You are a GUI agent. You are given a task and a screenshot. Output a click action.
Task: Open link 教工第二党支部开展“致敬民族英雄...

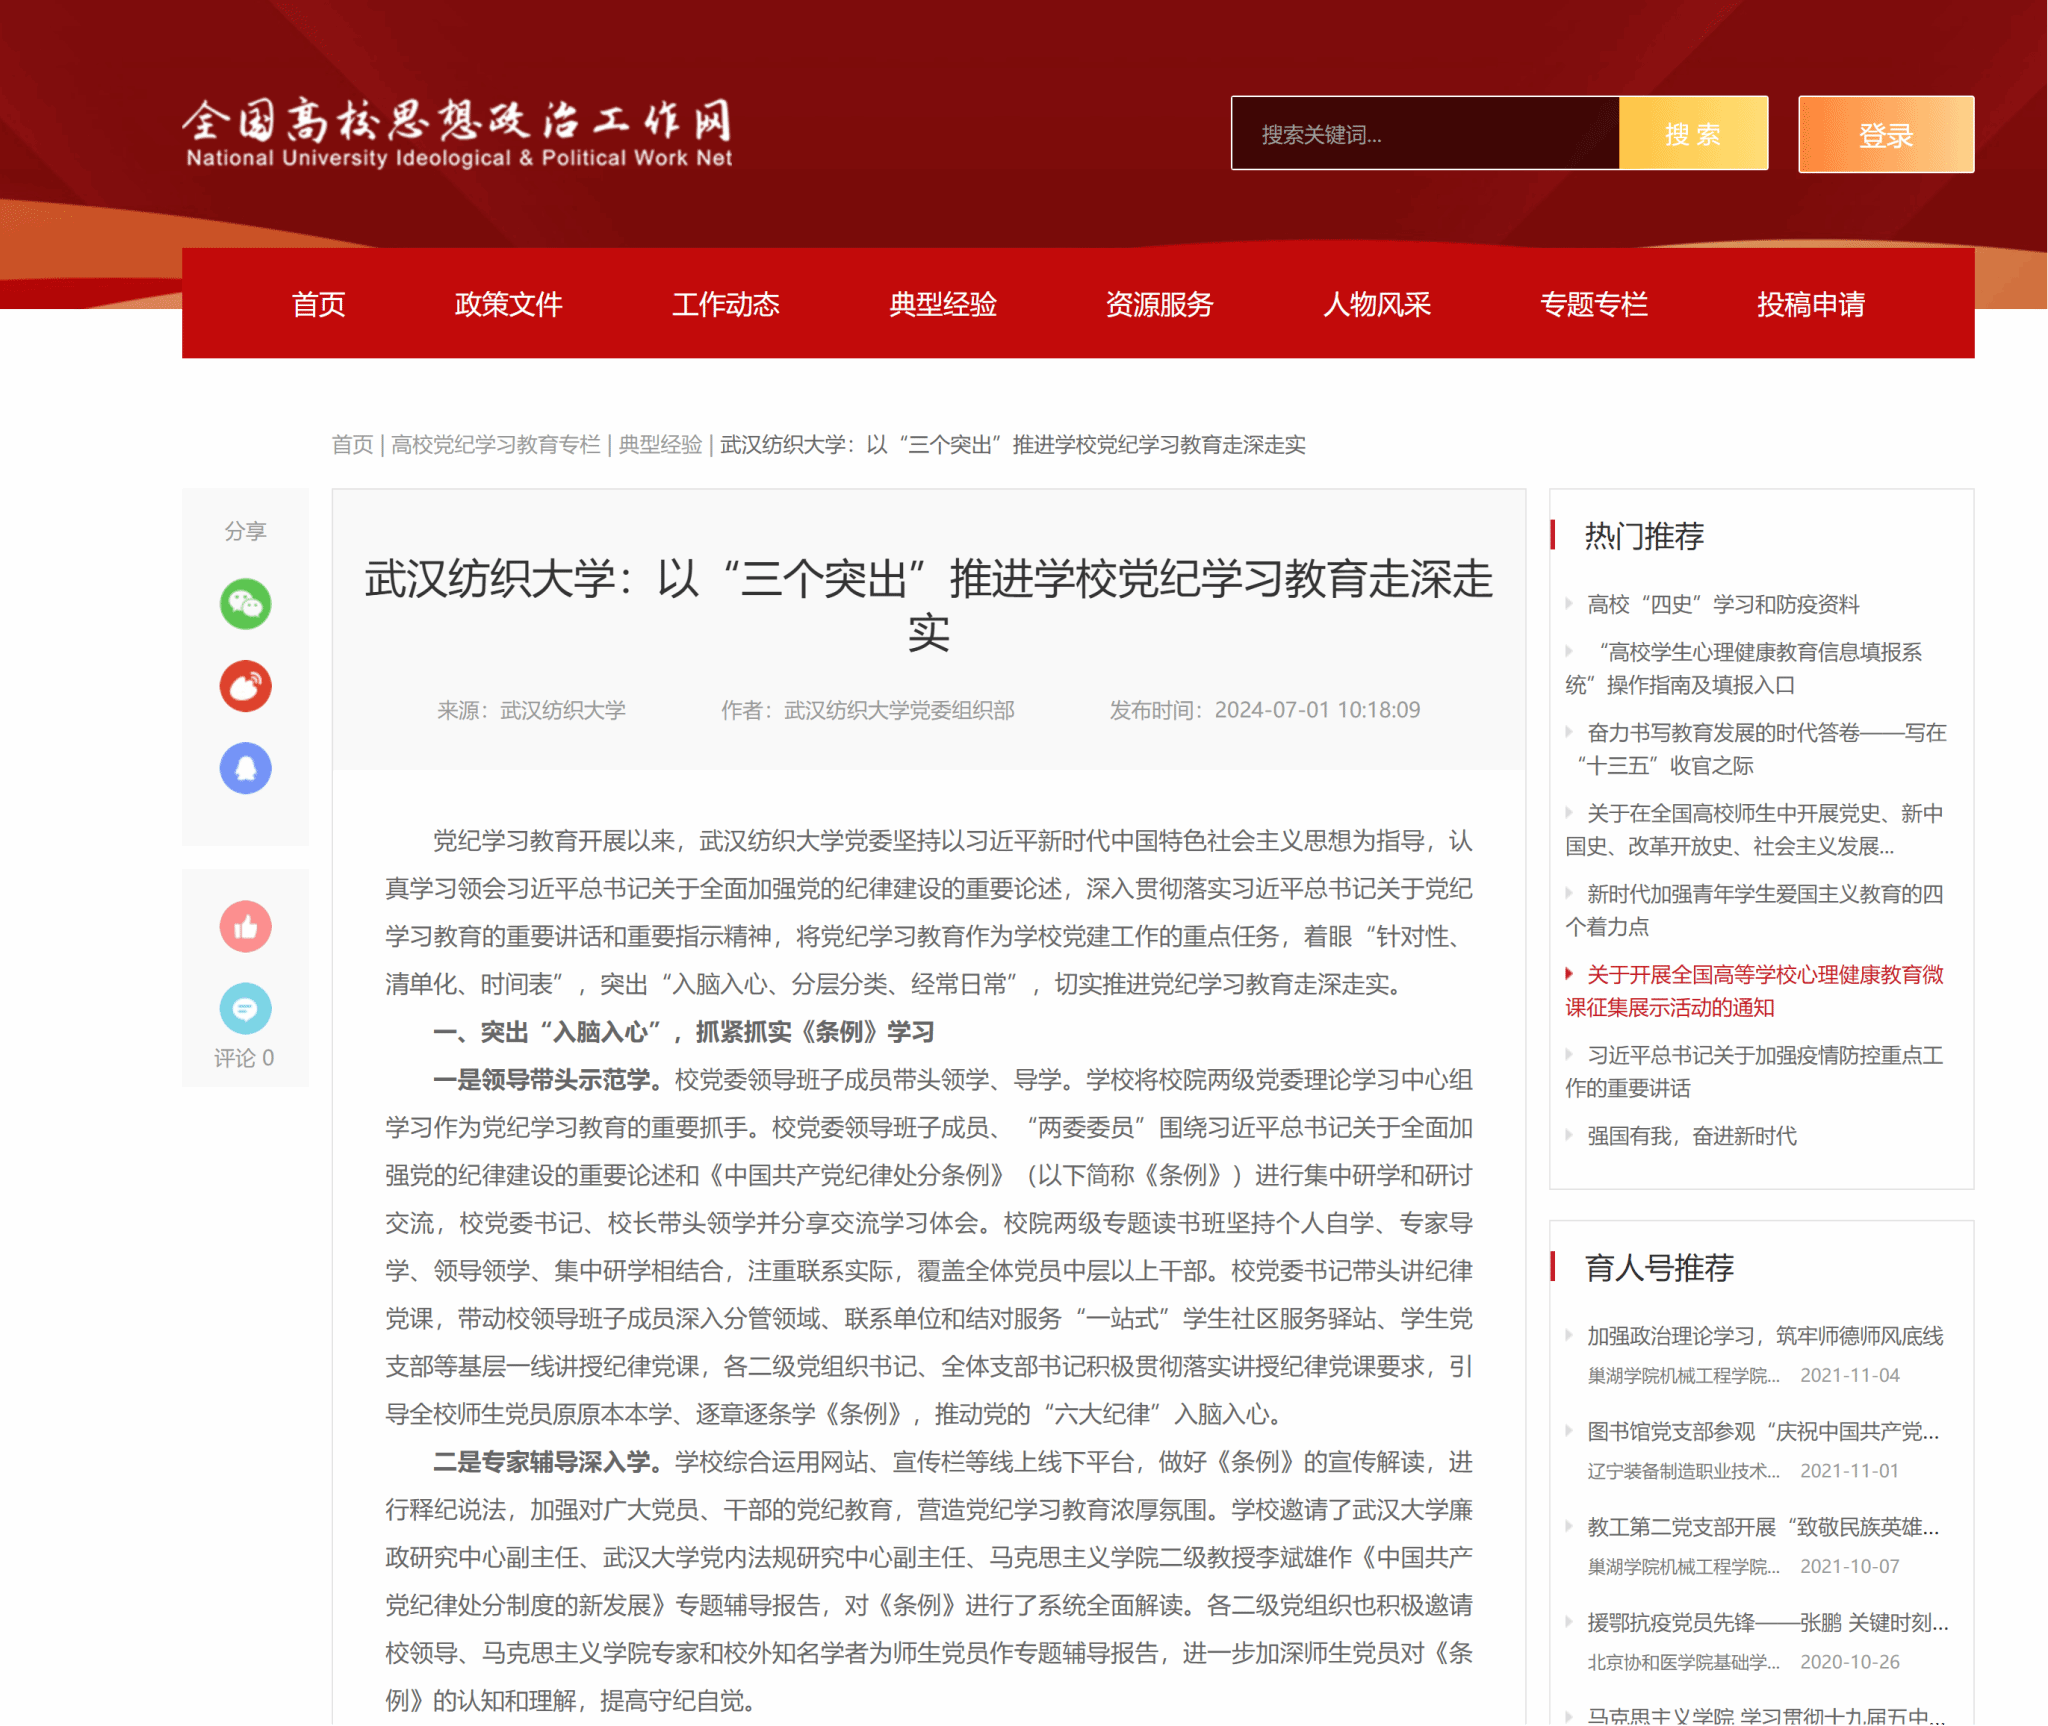tap(1763, 1527)
